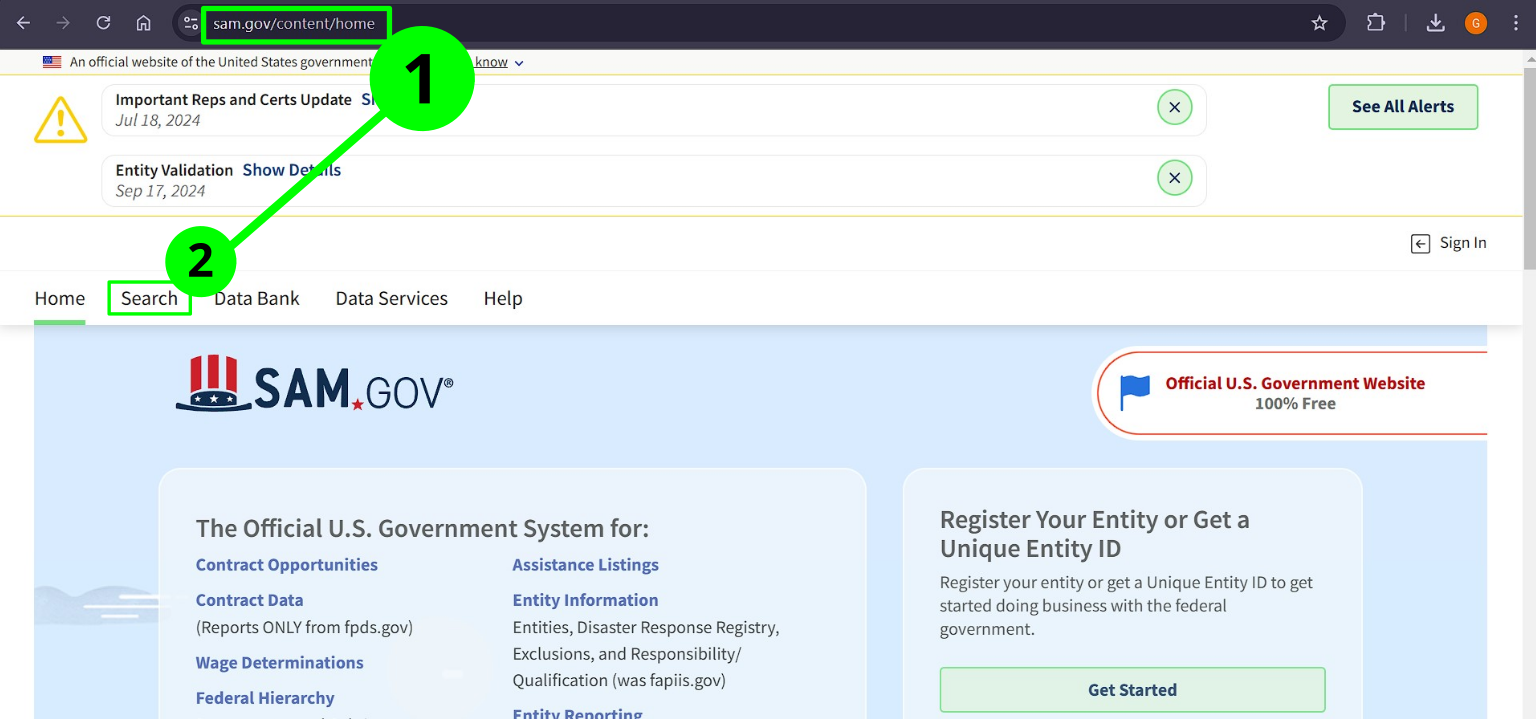1536x719 pixels.
Task: Dismiss the Important Reps and Certs alert
Action: (1174, 107)
